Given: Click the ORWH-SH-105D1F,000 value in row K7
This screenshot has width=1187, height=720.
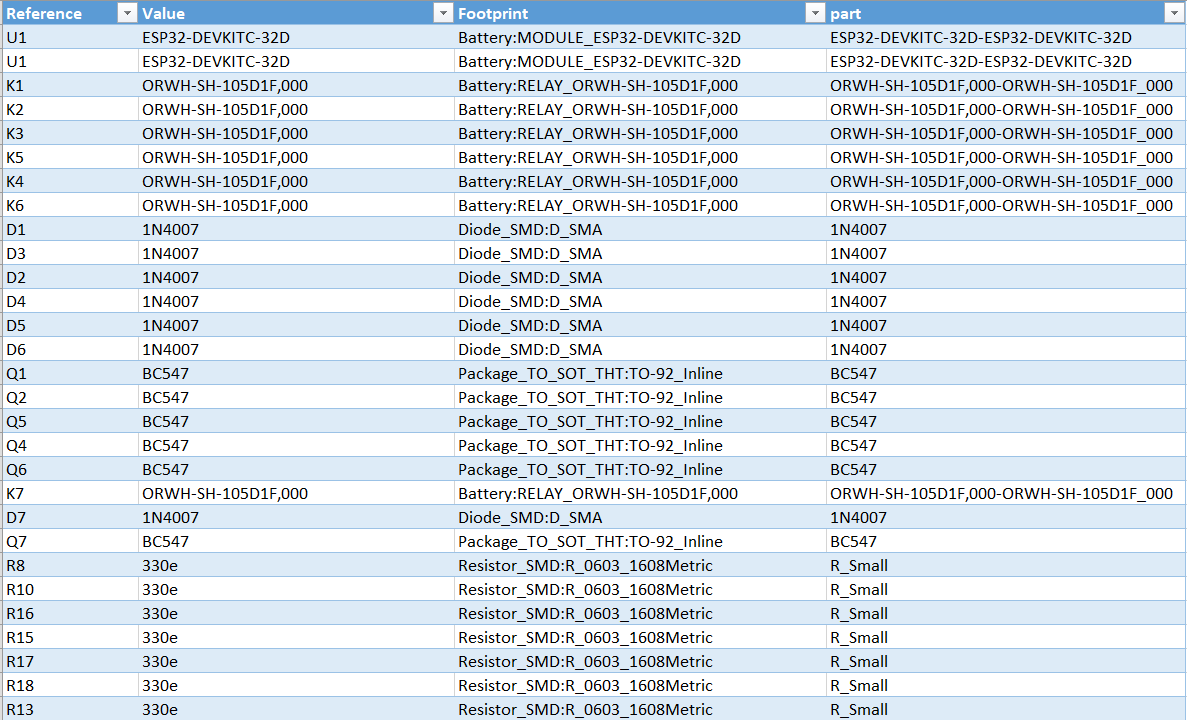Looking at the screenshot, I should pos(225,494).
